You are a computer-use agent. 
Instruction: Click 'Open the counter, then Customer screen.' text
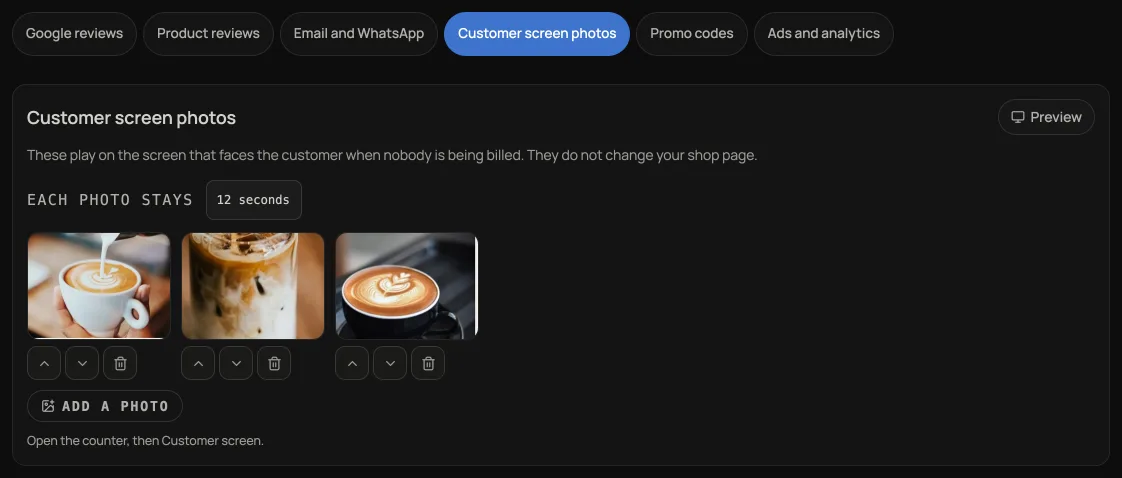point(145,441)
